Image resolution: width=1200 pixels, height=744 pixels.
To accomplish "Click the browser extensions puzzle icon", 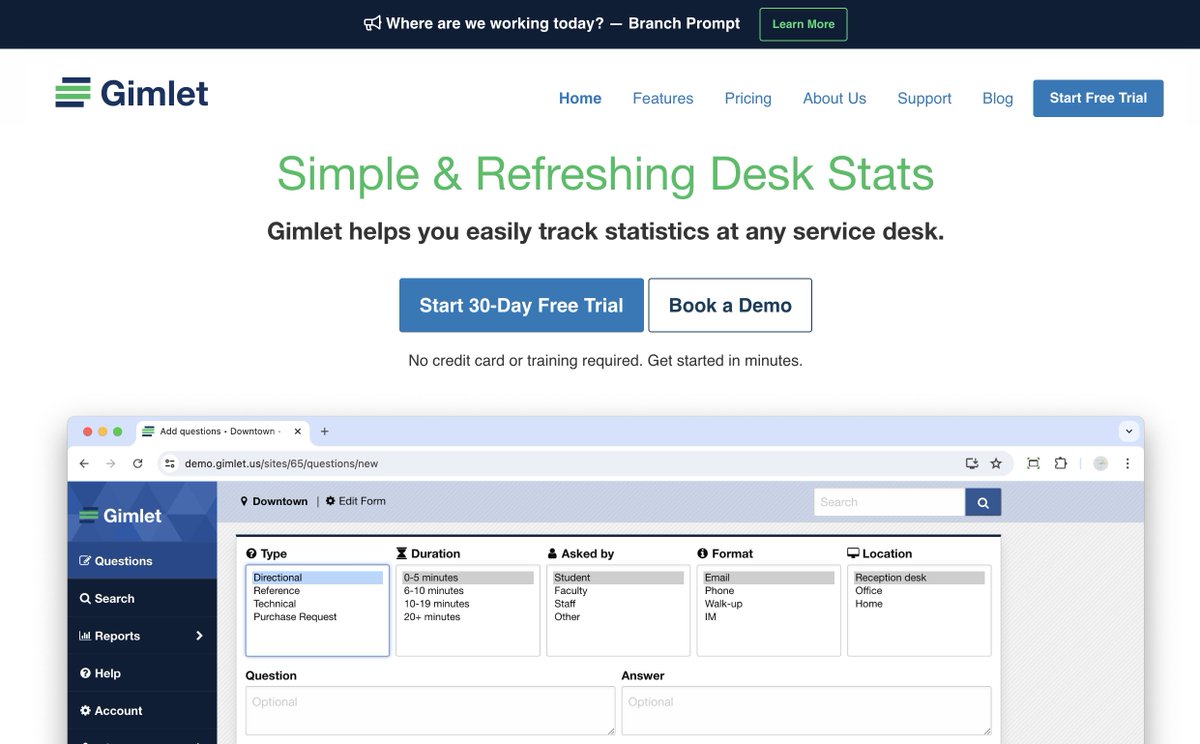I will (1061, 463).
